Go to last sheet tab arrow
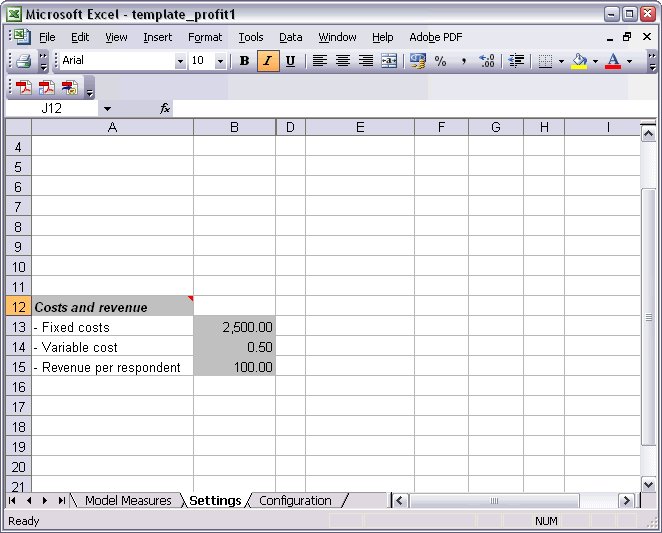Screen dimensions: 662x533 point(62,501)
